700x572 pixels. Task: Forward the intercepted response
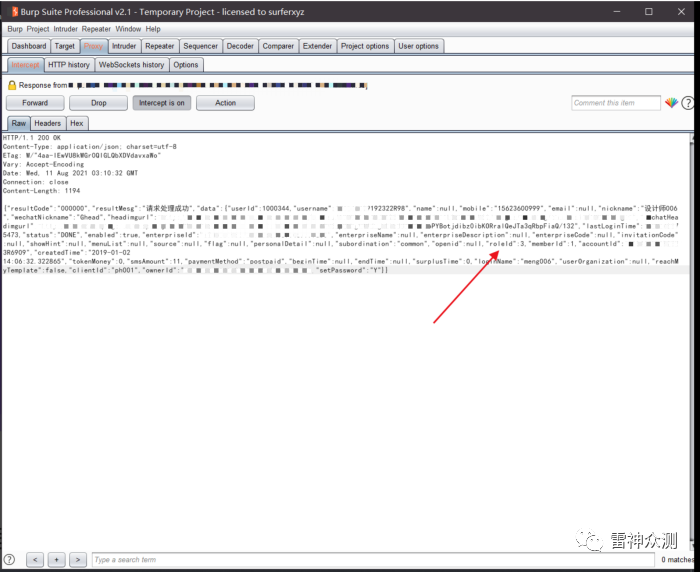35,103
